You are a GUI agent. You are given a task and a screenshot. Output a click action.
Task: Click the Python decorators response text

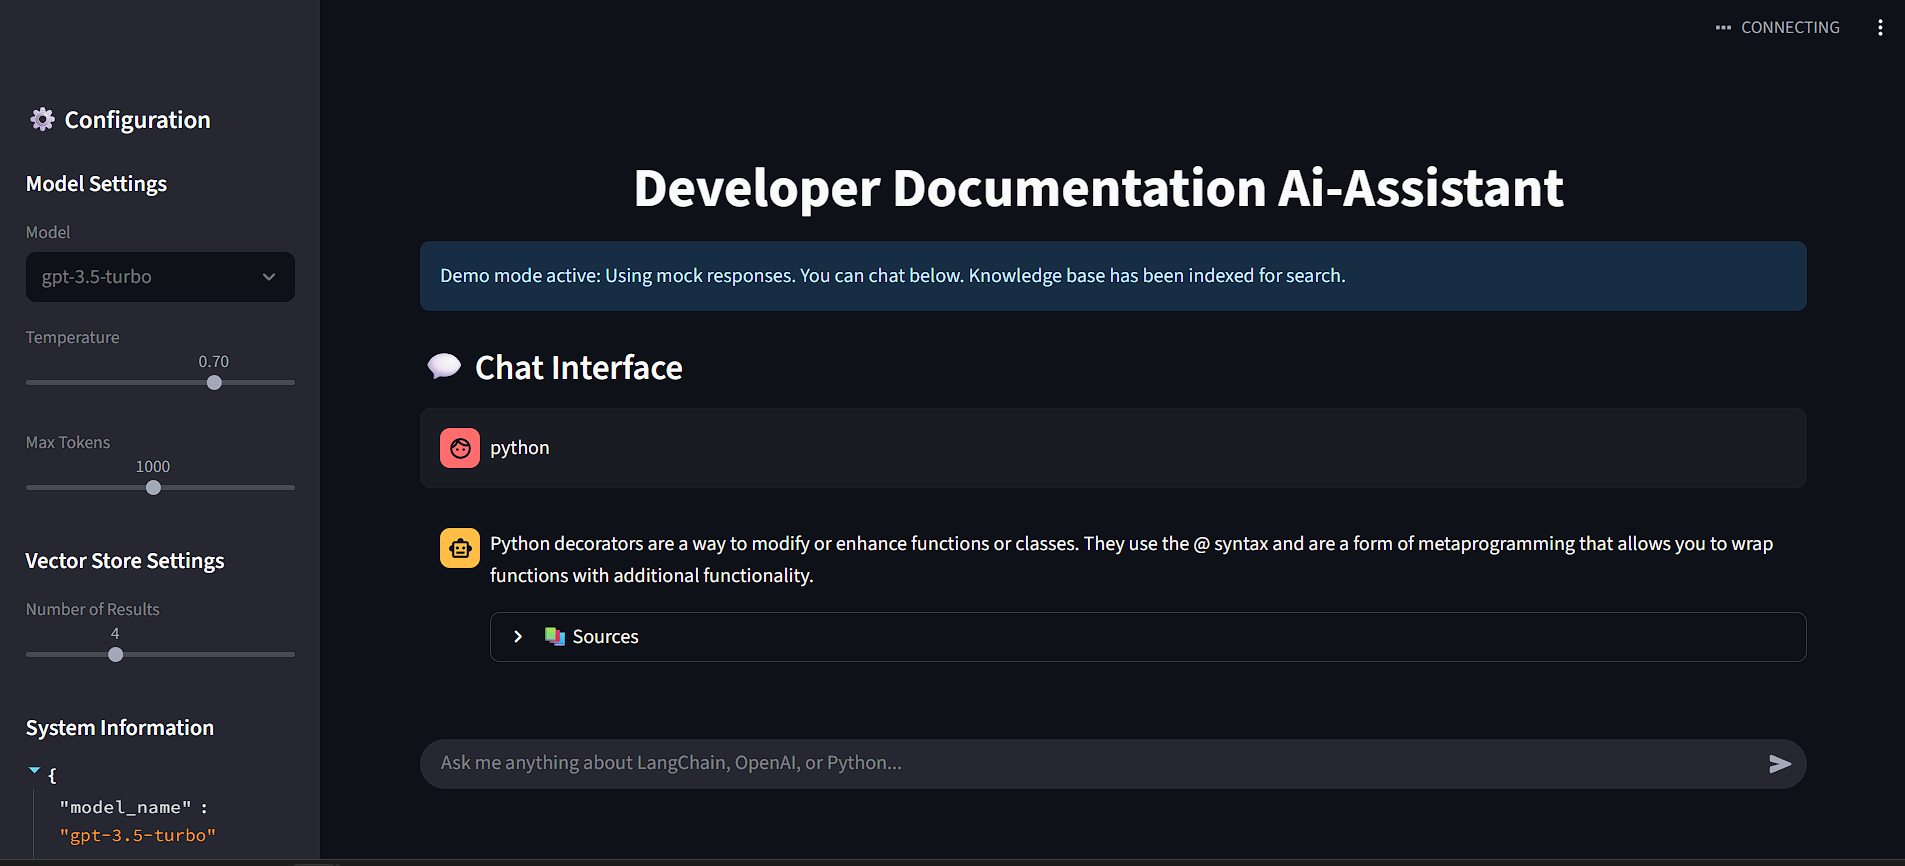pyautogui.click(x=1130, y=559)
